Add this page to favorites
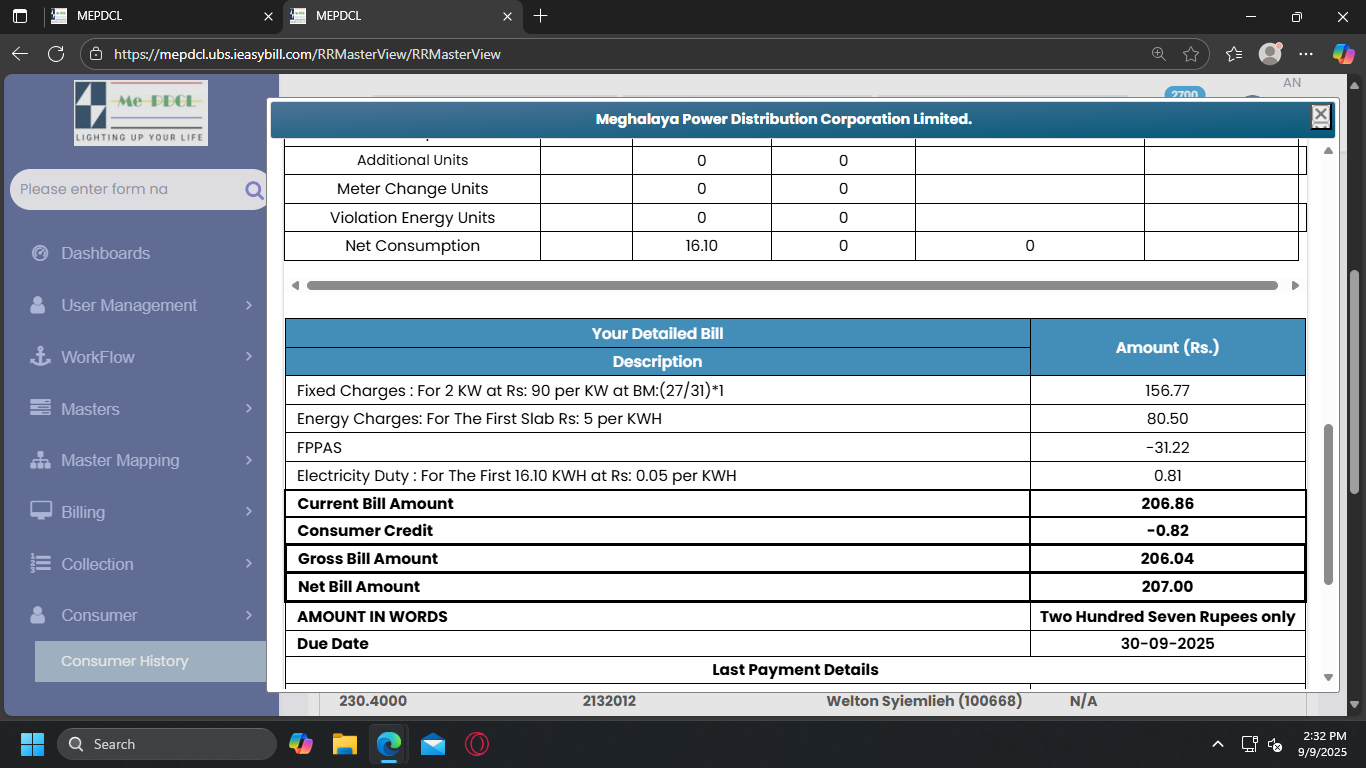This screenshot has height=768, width=1366. [1191, 54]
